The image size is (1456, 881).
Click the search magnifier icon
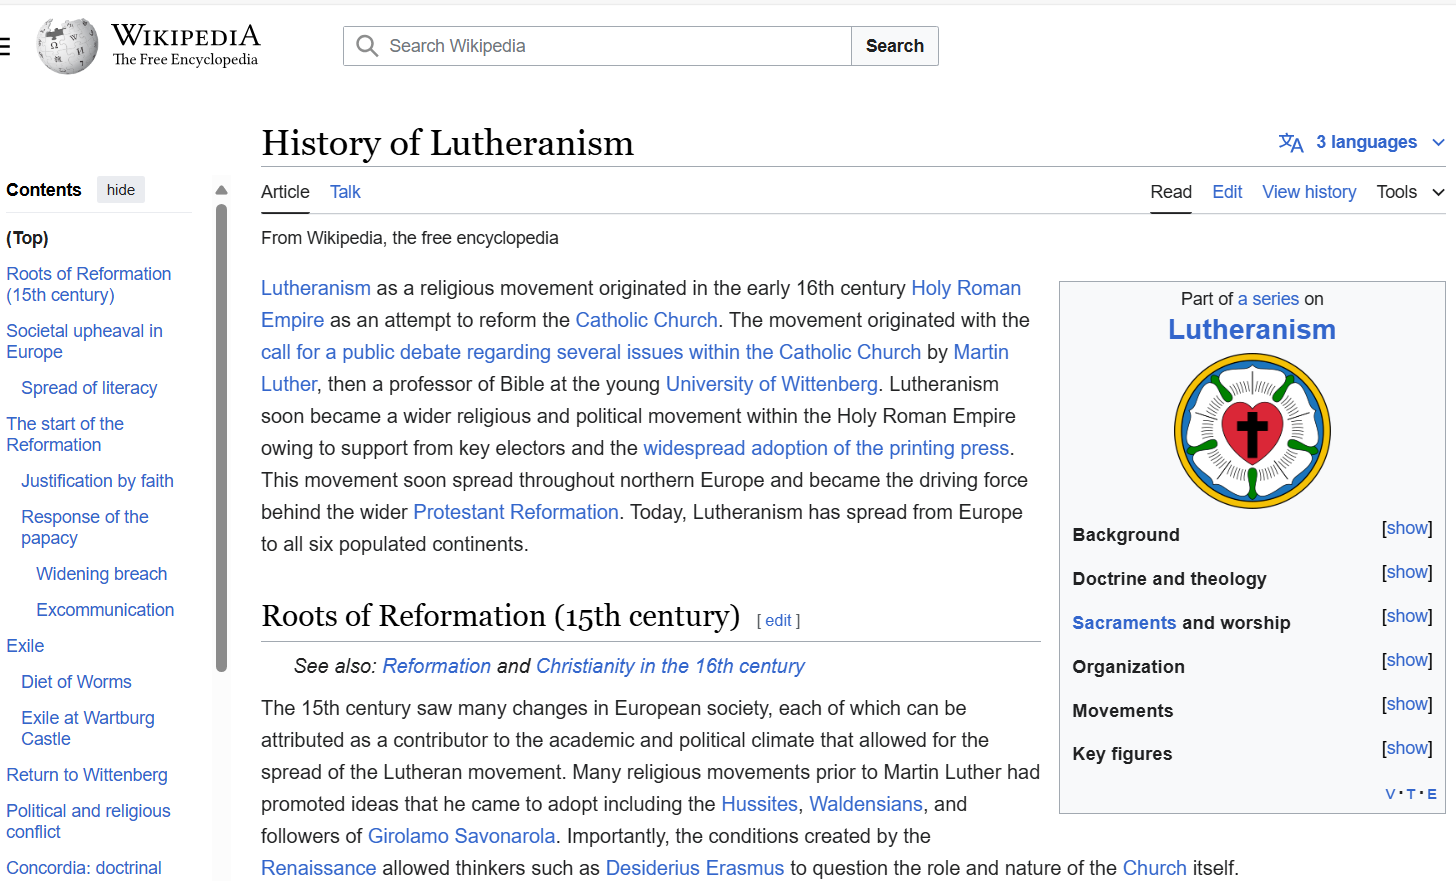tap(367, 46)
